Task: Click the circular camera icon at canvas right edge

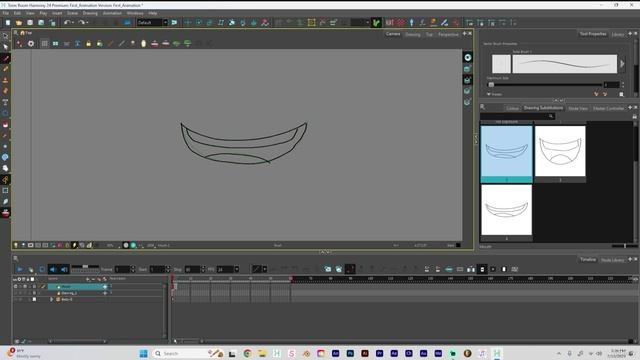Action: (468, 58)
